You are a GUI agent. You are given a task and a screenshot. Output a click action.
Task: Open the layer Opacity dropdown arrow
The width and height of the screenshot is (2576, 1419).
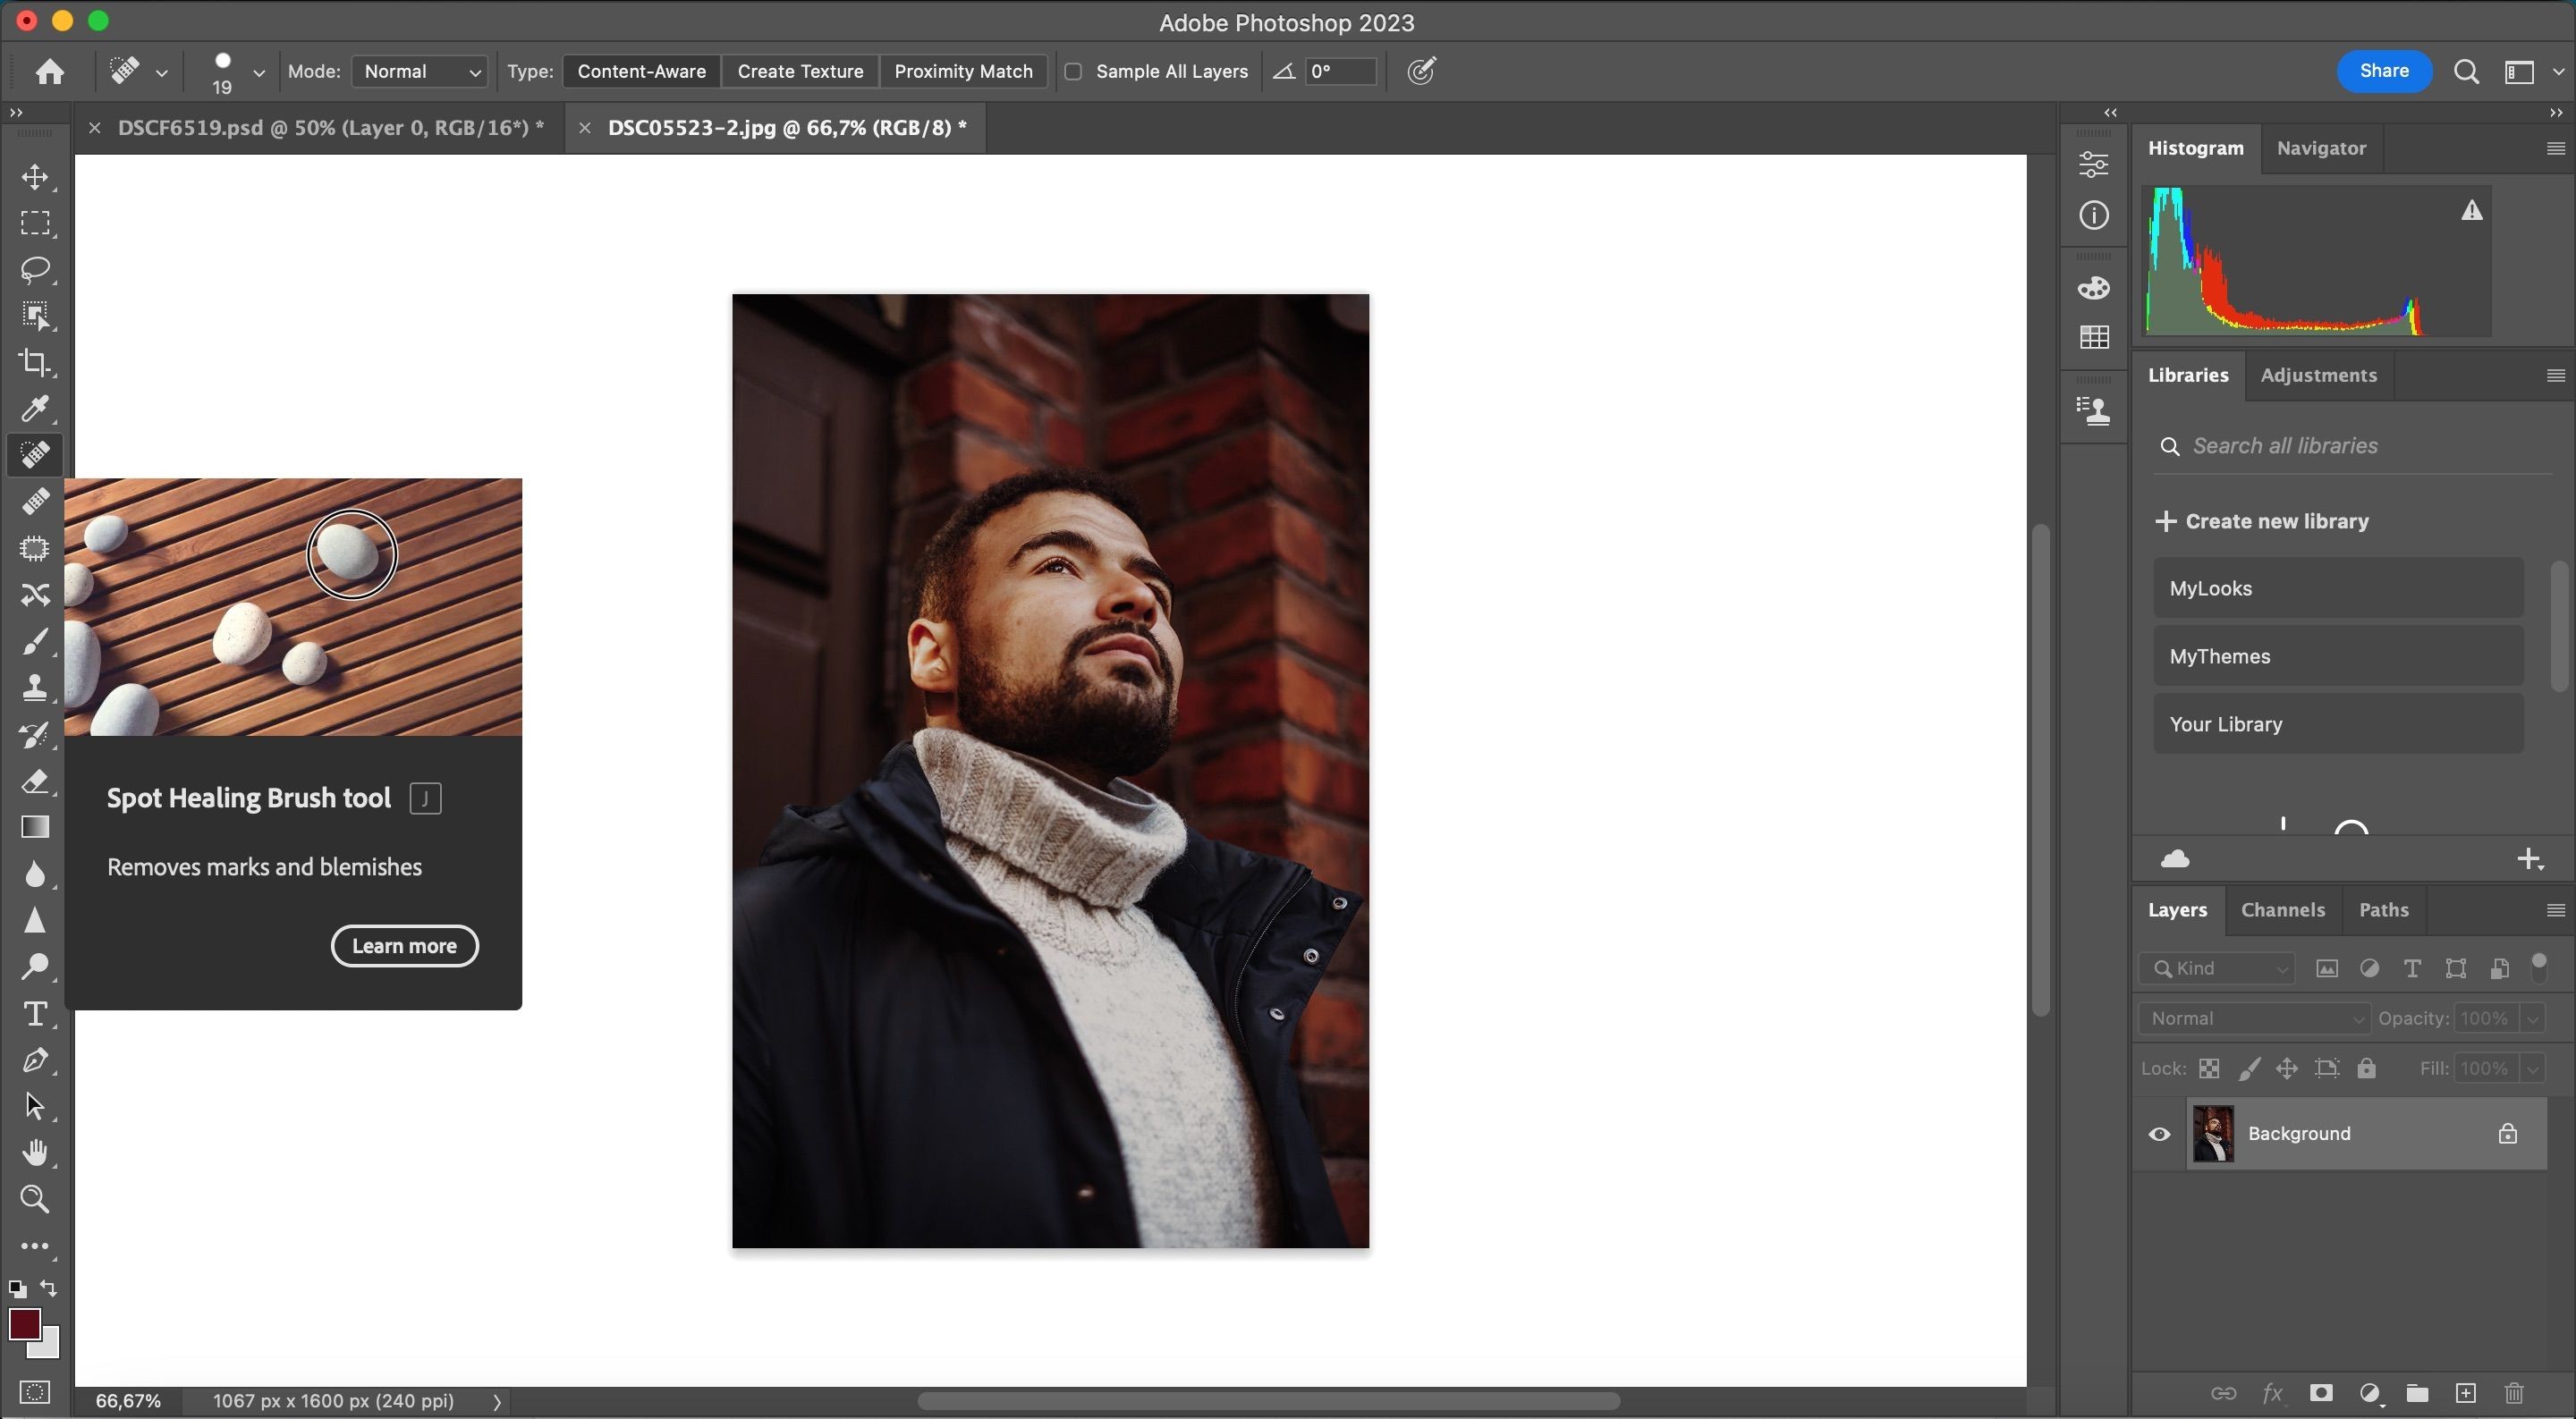tap(2532, 1018)
